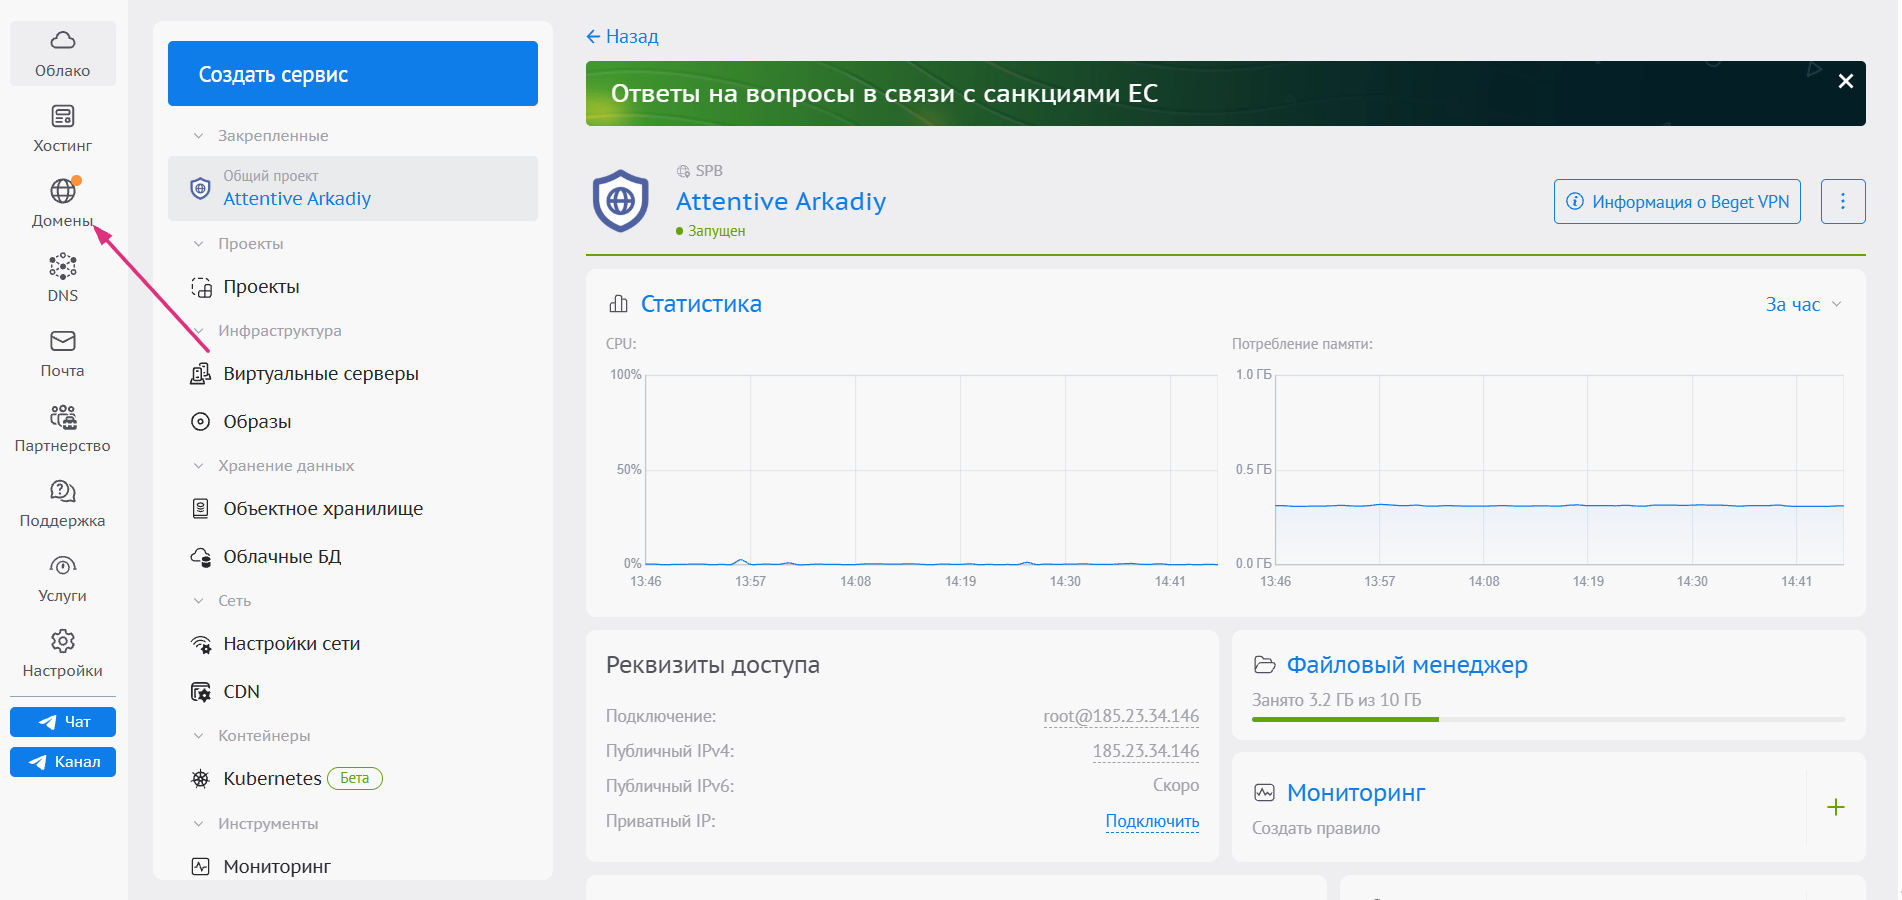This screenshot has height=900, width=1902.
Task: Open Настройки сети menu item
Action: [291, 644]
